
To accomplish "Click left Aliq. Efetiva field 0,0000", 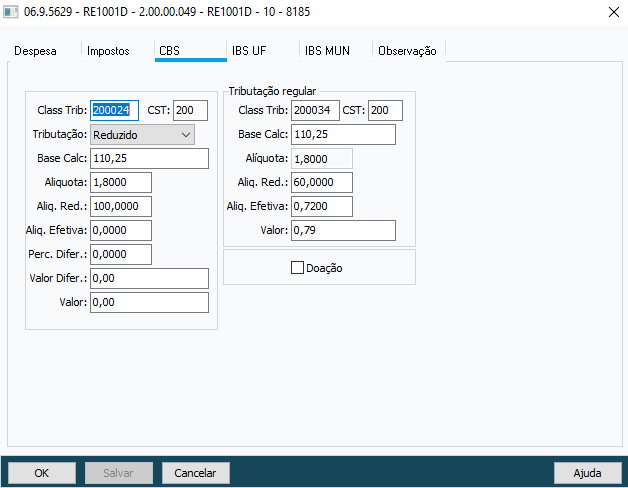I will (x=121, y=230).
